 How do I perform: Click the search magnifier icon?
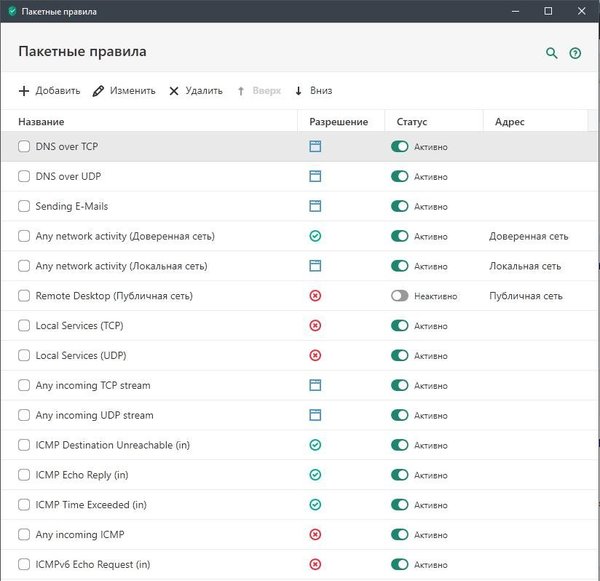point(551,53)
